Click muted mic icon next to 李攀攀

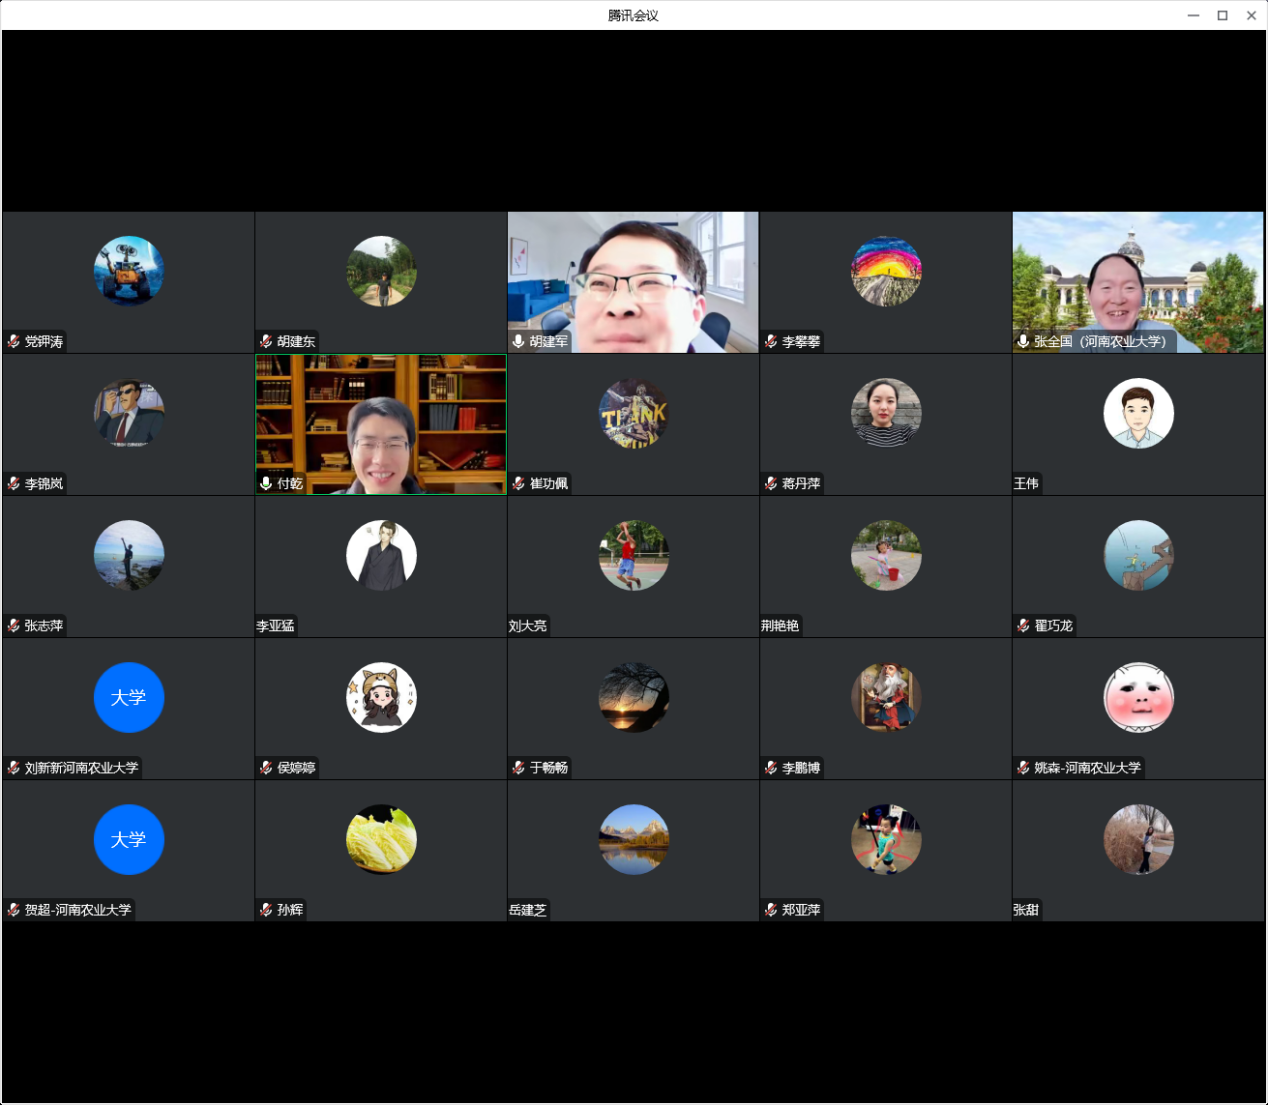pos(771,342)
